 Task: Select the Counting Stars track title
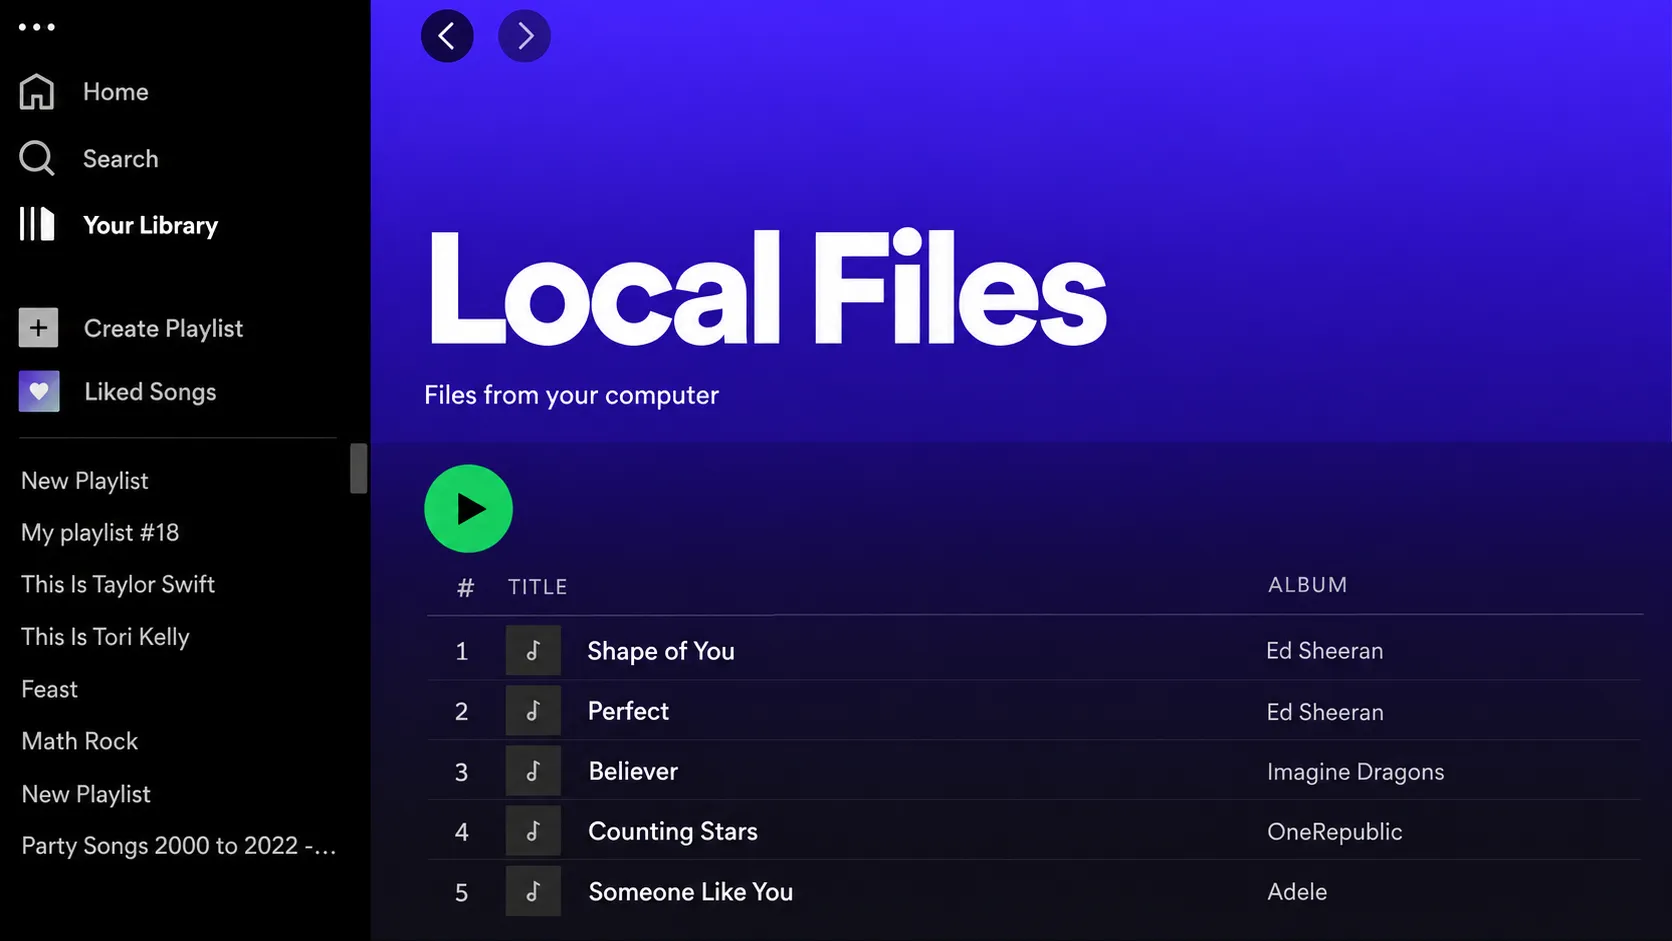pos(673,832)
